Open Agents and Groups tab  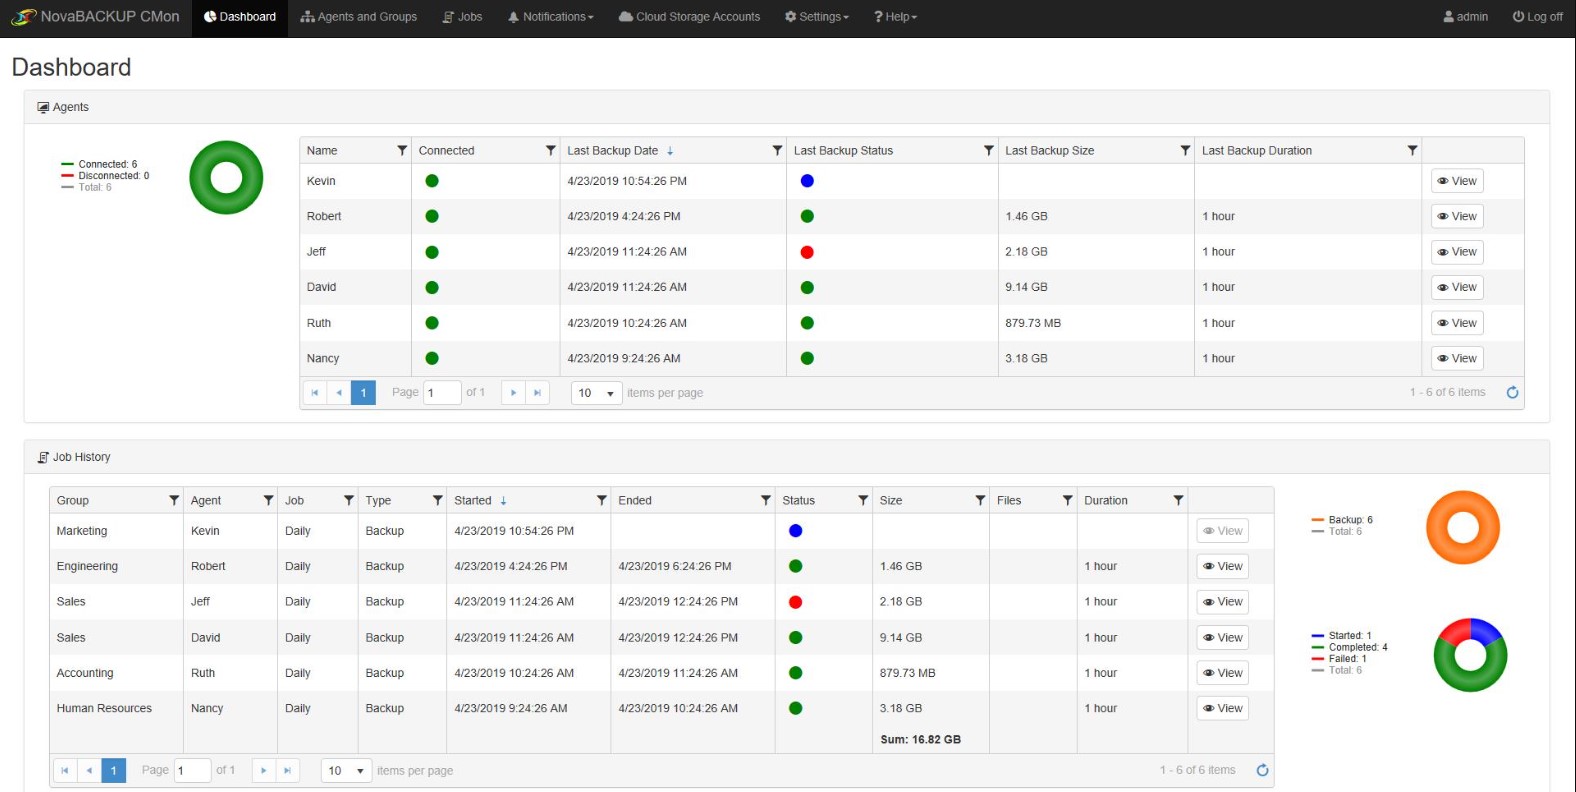coord(359,17)
